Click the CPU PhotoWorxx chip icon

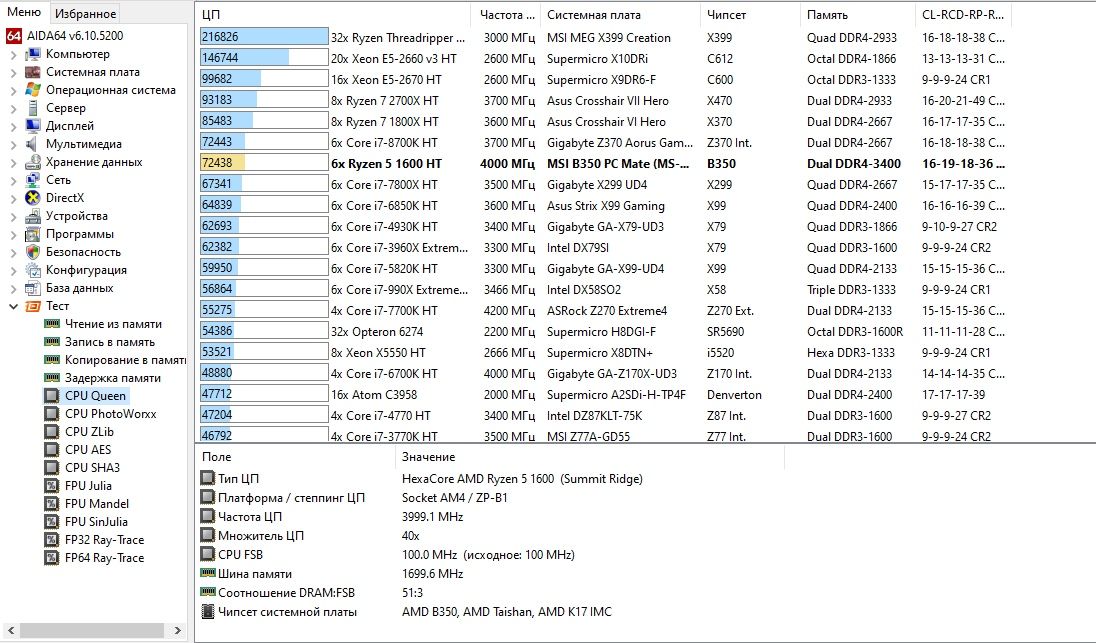click(x=52, y=414)
